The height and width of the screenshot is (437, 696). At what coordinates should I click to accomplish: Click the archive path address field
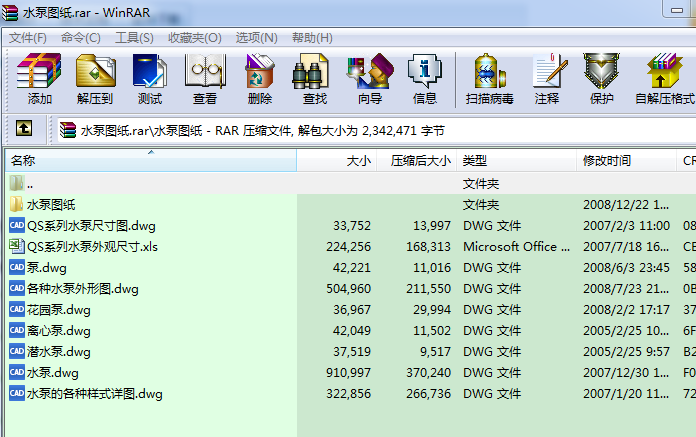click(x=376, y=130)
